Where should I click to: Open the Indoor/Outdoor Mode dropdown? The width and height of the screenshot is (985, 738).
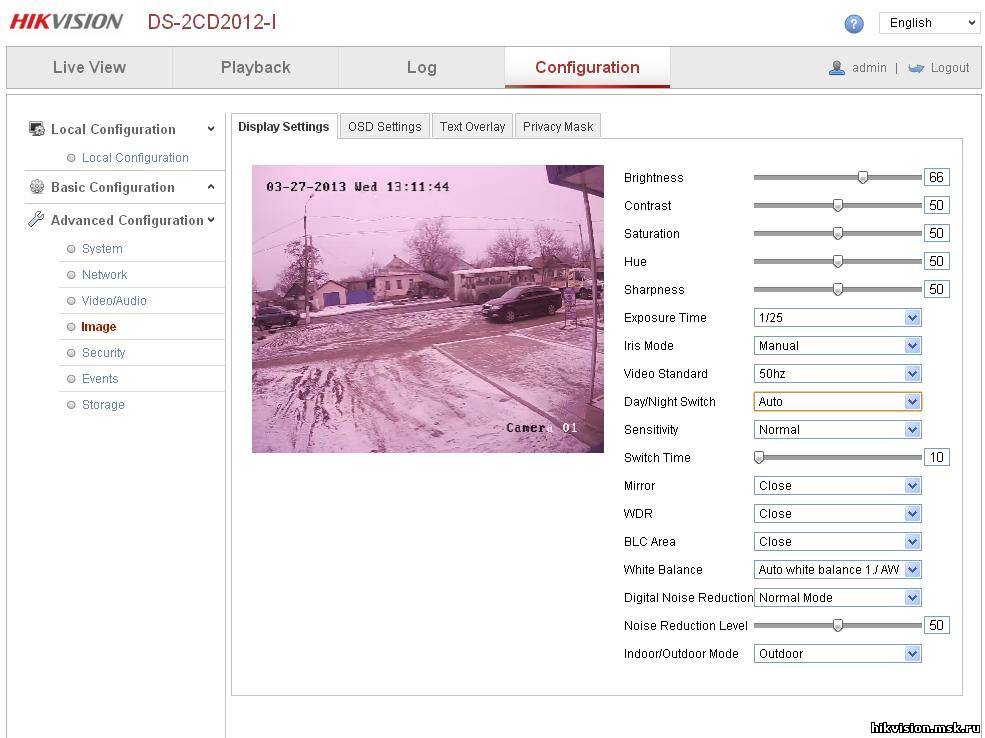837,654
